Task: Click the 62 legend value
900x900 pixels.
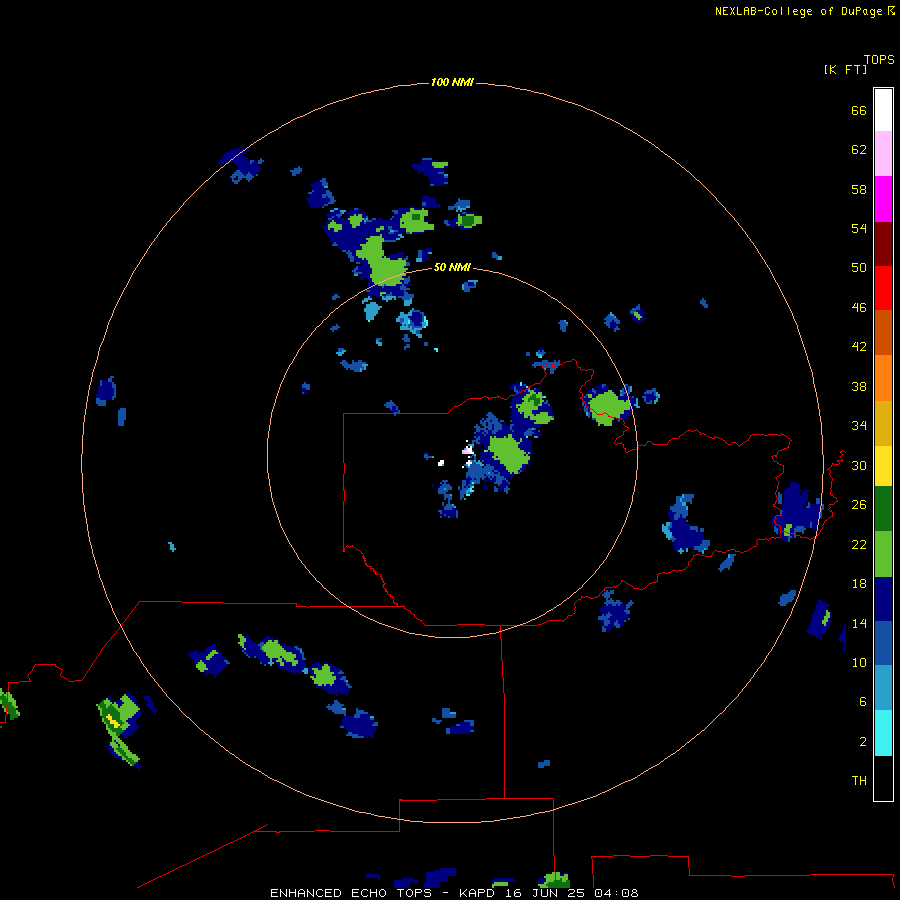Action: click(x=859, y=150)
